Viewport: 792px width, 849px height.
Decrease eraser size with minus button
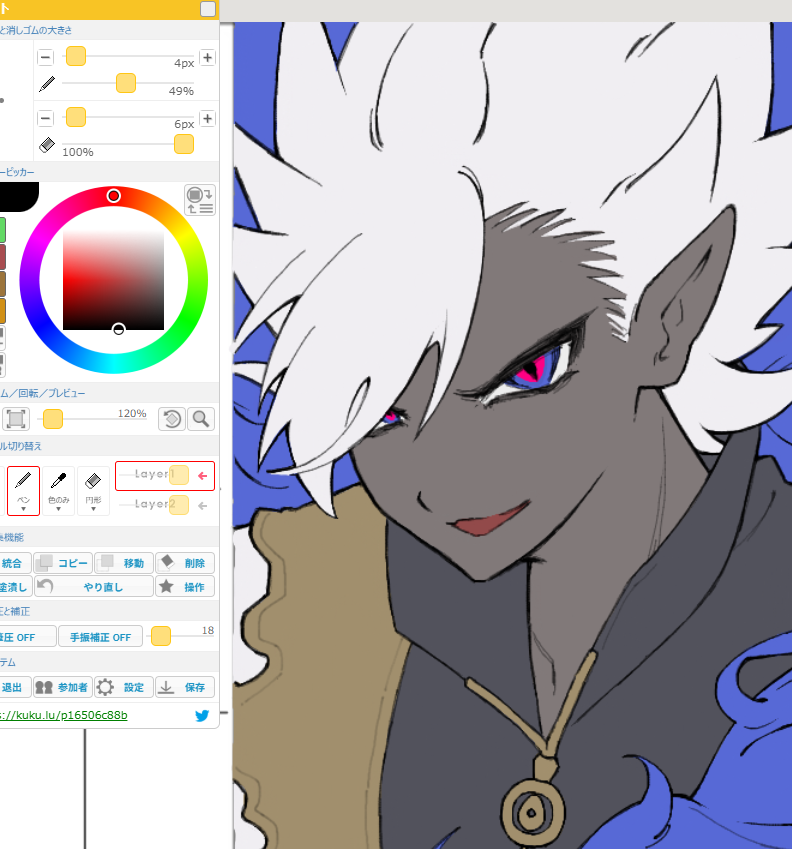coord(45,118)
